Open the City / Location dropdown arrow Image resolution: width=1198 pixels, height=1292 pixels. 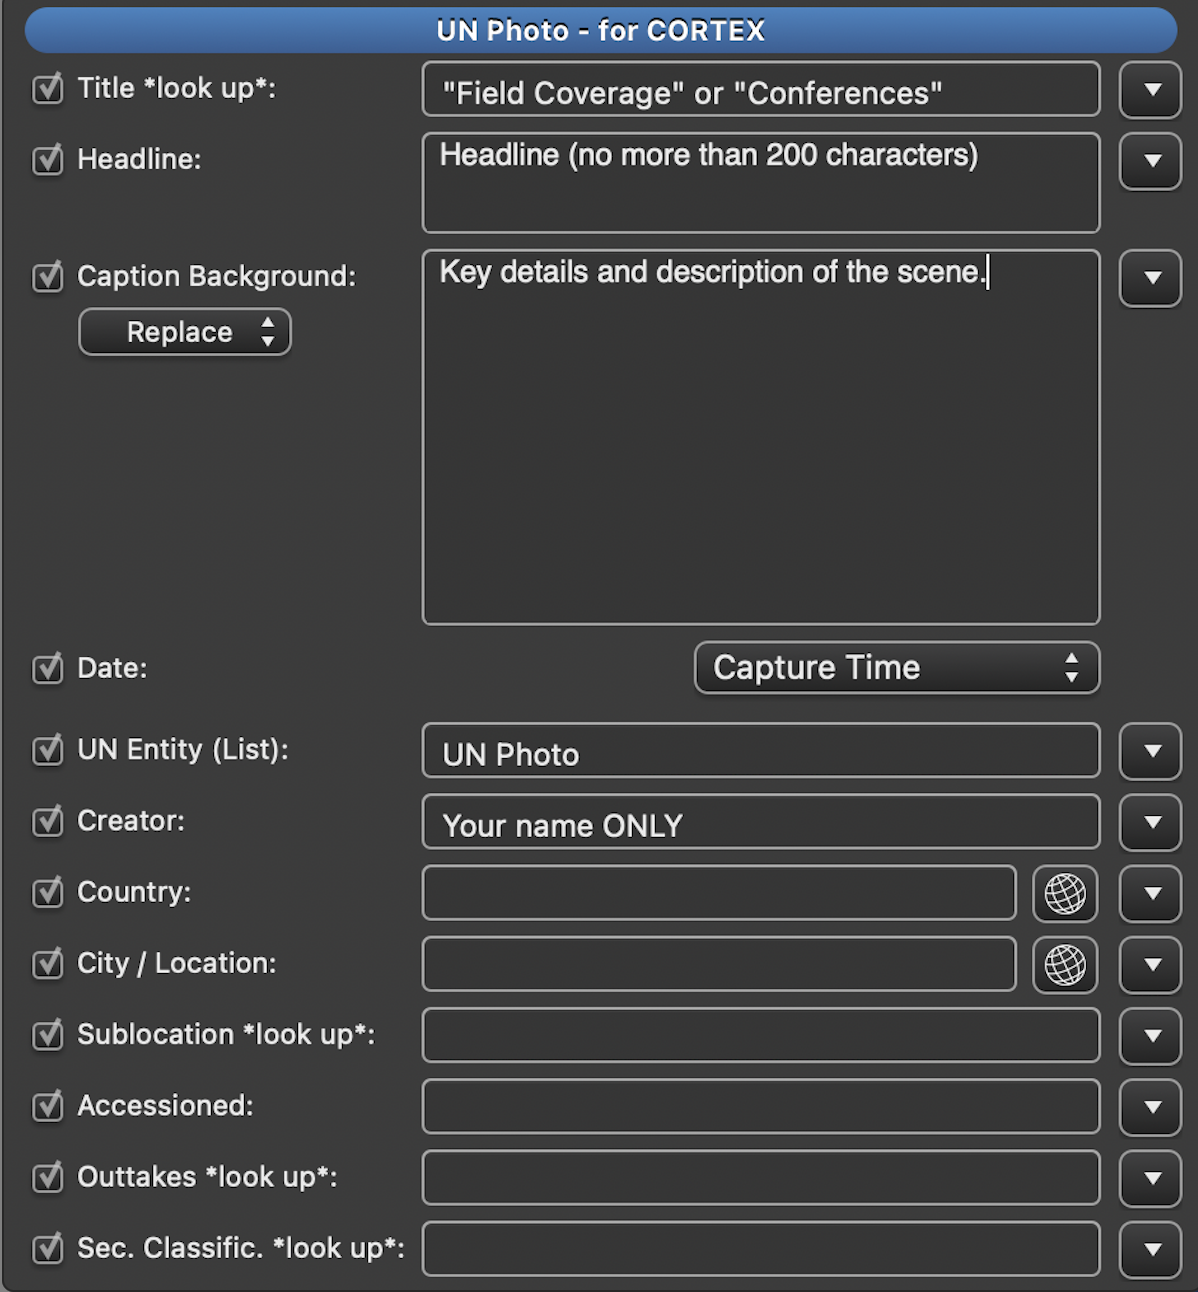[1151, 965]
